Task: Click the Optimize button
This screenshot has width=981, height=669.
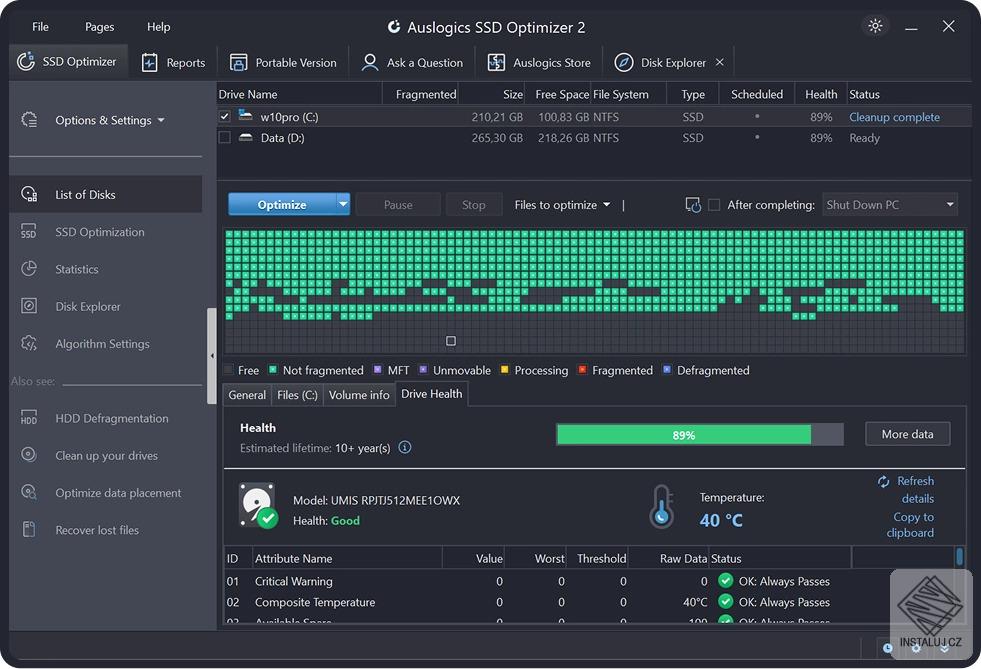Action: (282, 205)
